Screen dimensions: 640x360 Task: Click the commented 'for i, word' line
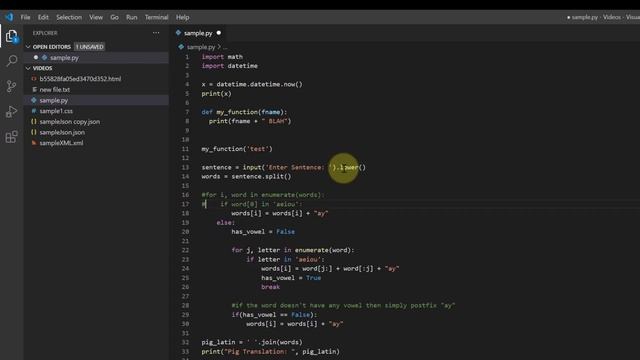(263, 195)
